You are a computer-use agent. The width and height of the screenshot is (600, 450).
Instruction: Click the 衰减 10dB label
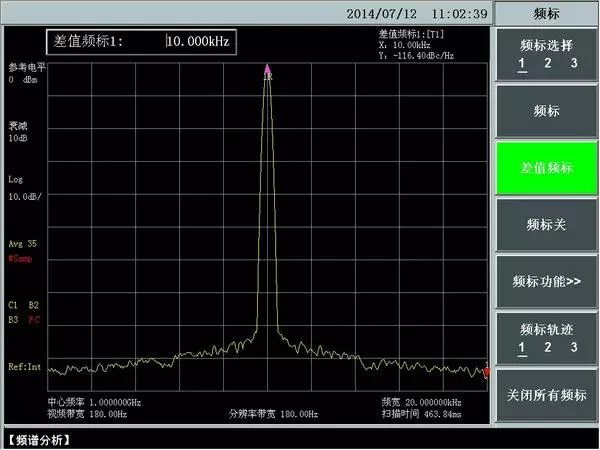click(x=18, y=132)
